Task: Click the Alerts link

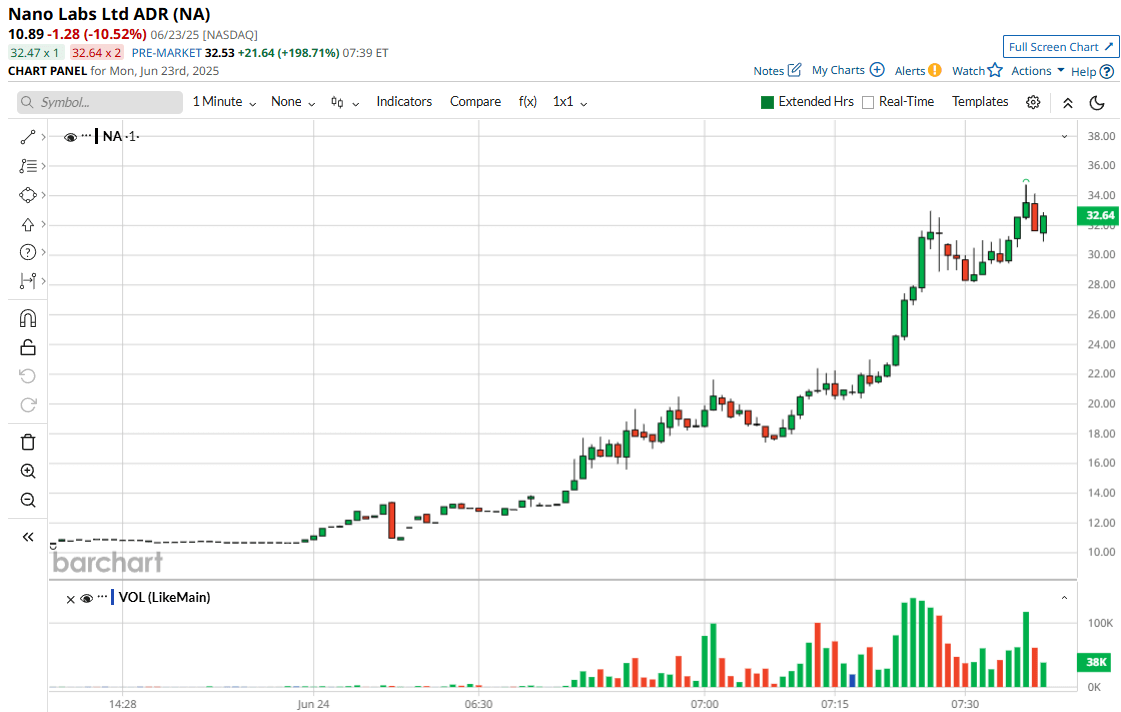Action: point(909,71)
